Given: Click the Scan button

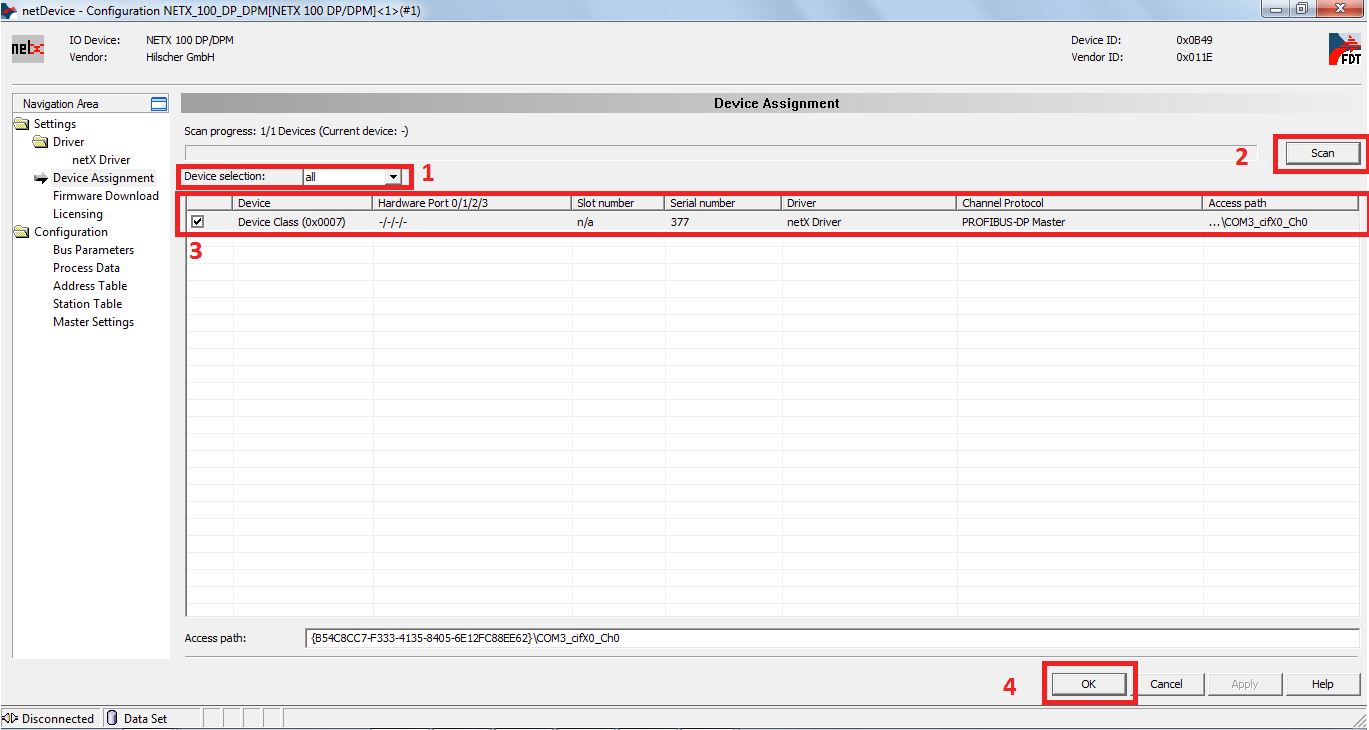Looking at the screenshot, I should (1322, 153).
